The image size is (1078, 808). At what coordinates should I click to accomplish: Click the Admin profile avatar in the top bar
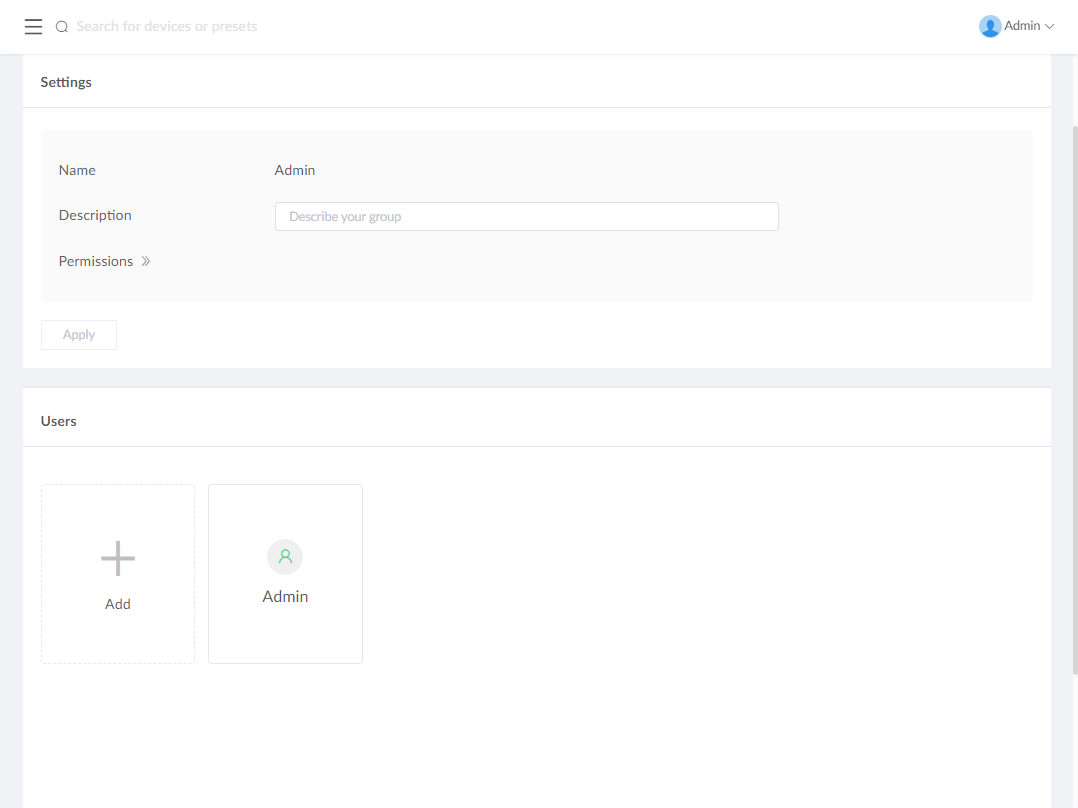[989, 25]
